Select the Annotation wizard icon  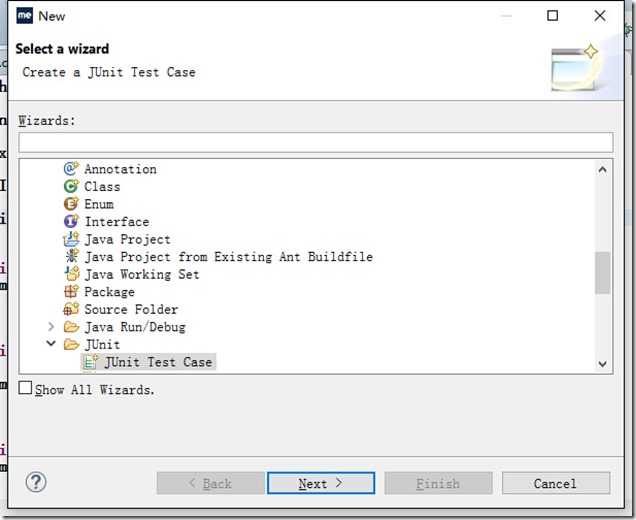point(71,168)
